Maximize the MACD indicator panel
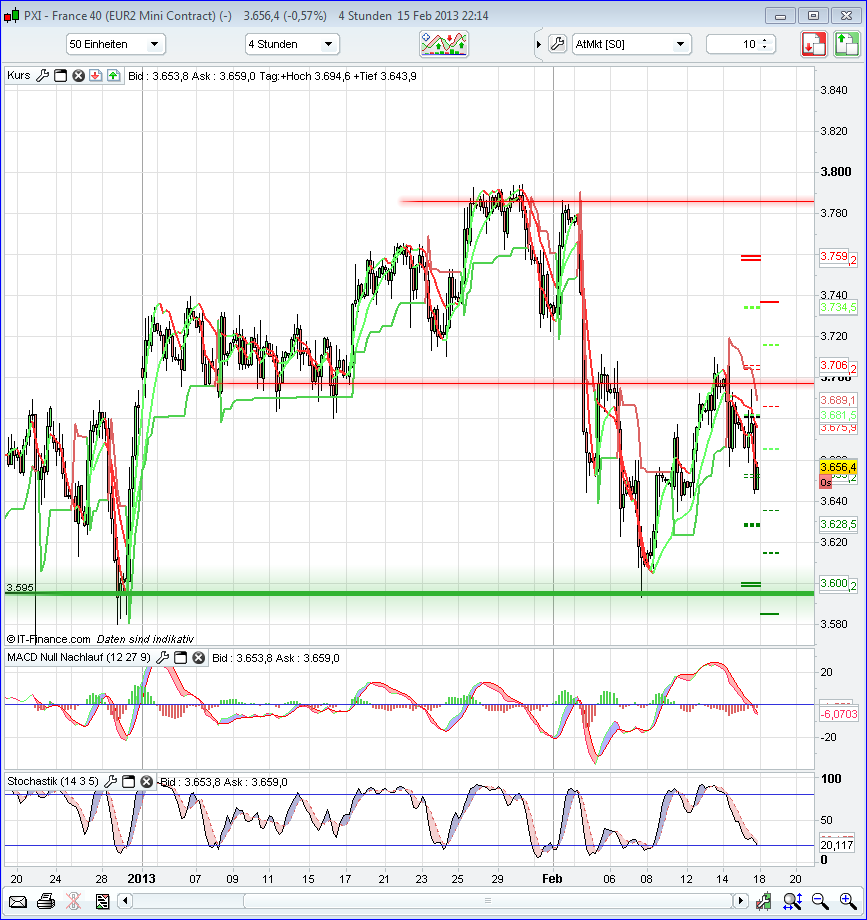This screenshot has height=920, width=867. [181, 658]
